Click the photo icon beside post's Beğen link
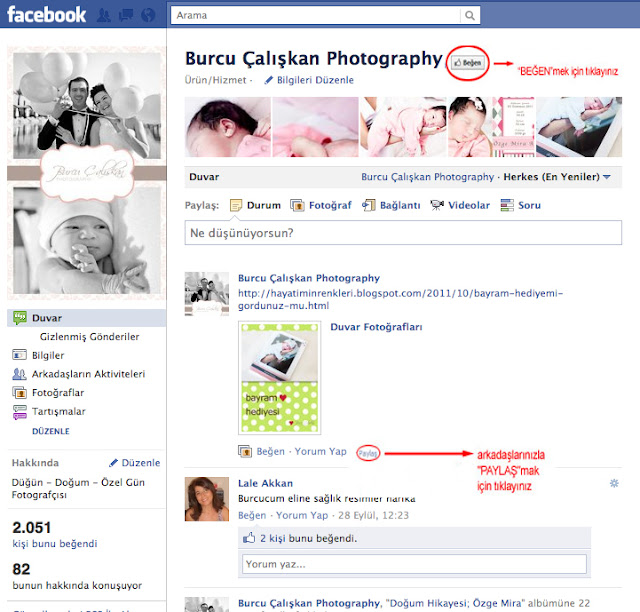 (x=245, y=452)
